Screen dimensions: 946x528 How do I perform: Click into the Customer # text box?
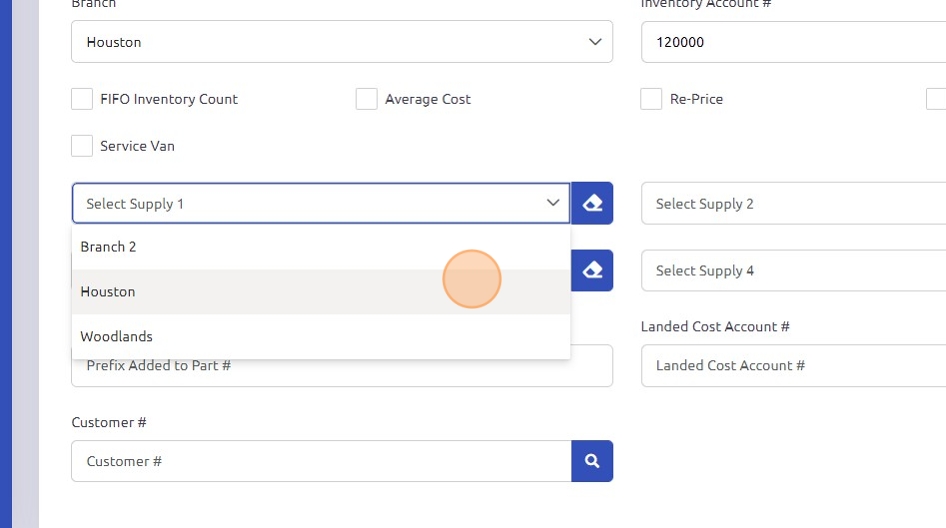[320, 461]
